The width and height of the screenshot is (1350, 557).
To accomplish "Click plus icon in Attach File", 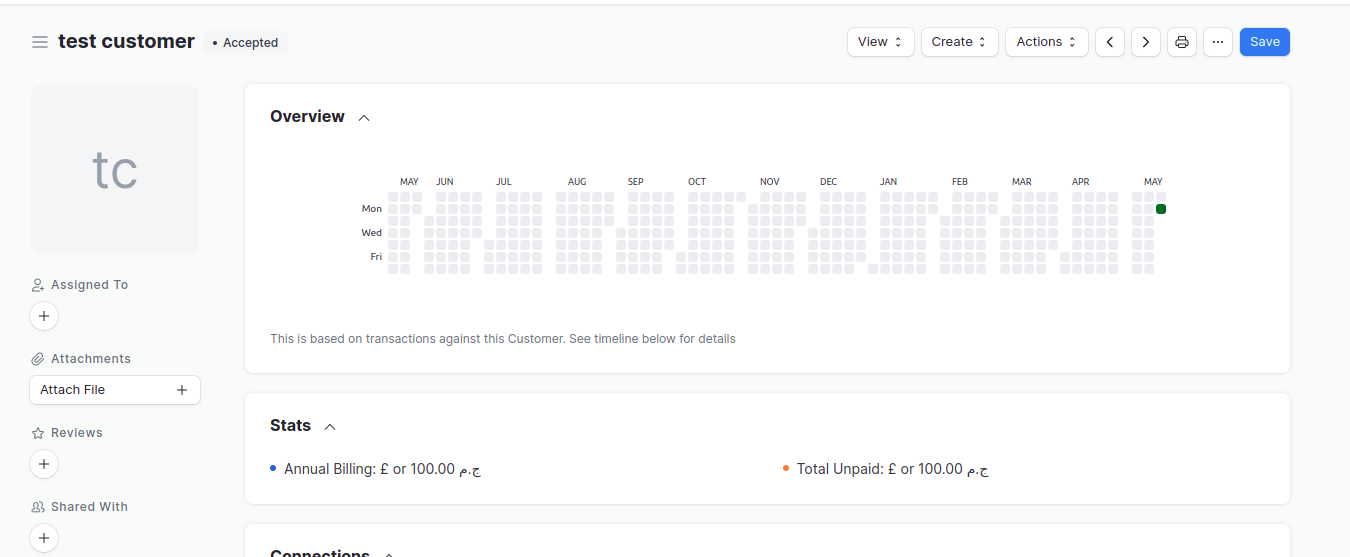I will 182,390.
